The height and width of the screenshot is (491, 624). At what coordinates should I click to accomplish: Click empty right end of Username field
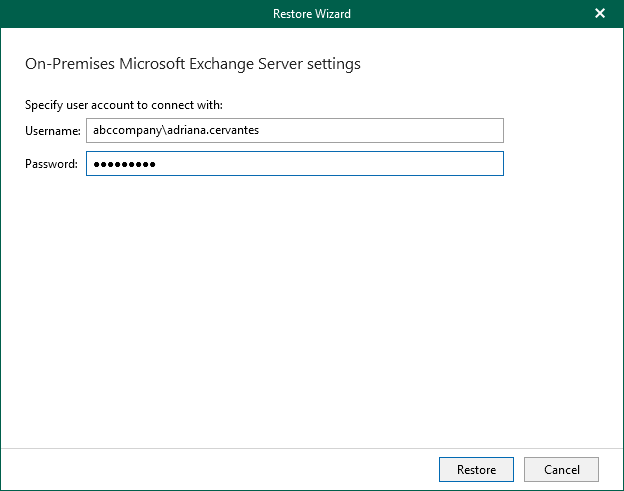[420, 131]
